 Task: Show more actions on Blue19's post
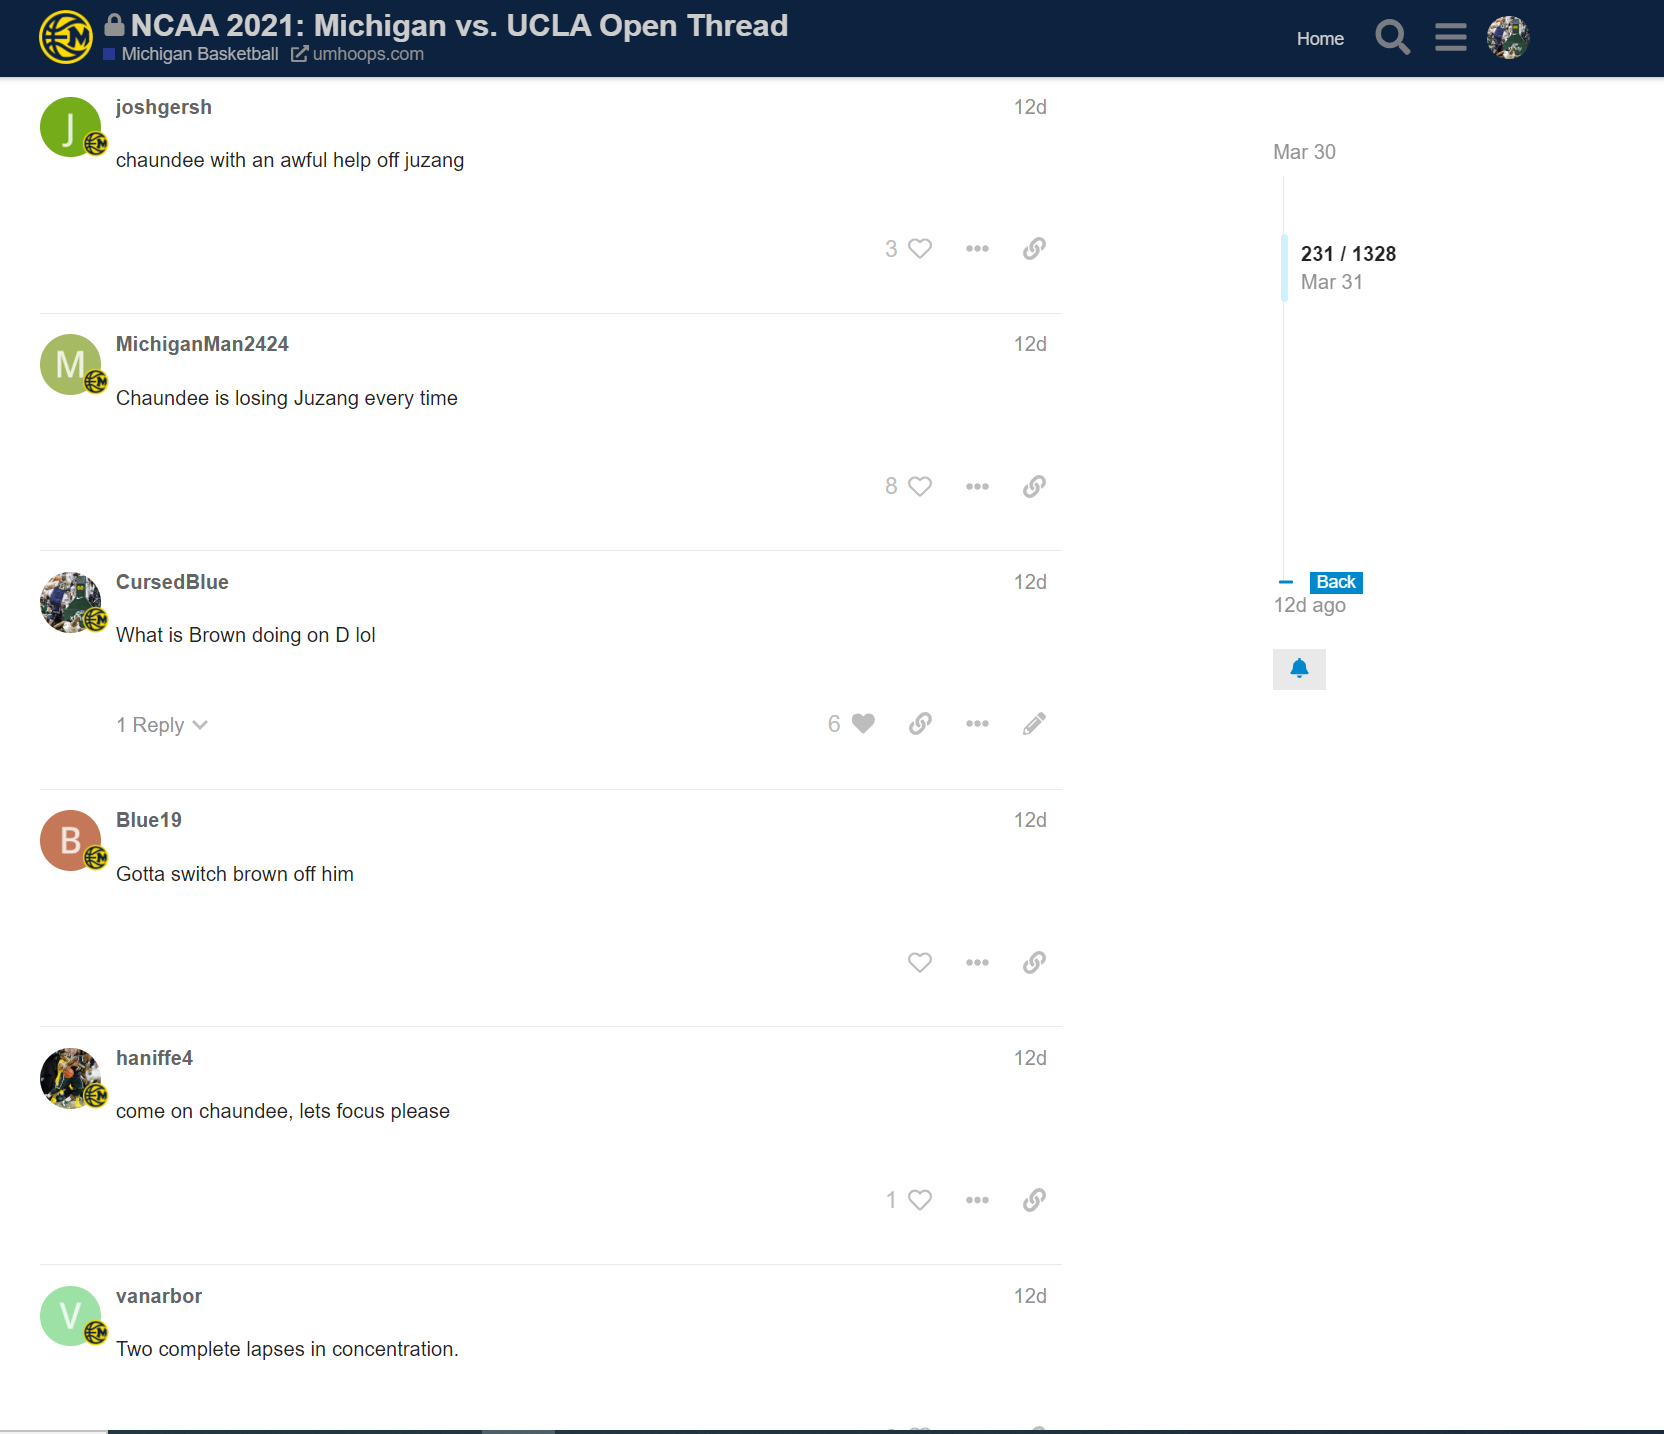[x=977, y=963]
